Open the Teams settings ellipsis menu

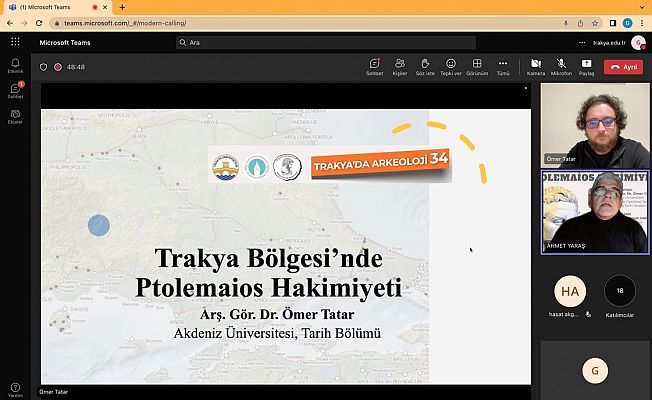pyautogui.click(x=582, y=42)
